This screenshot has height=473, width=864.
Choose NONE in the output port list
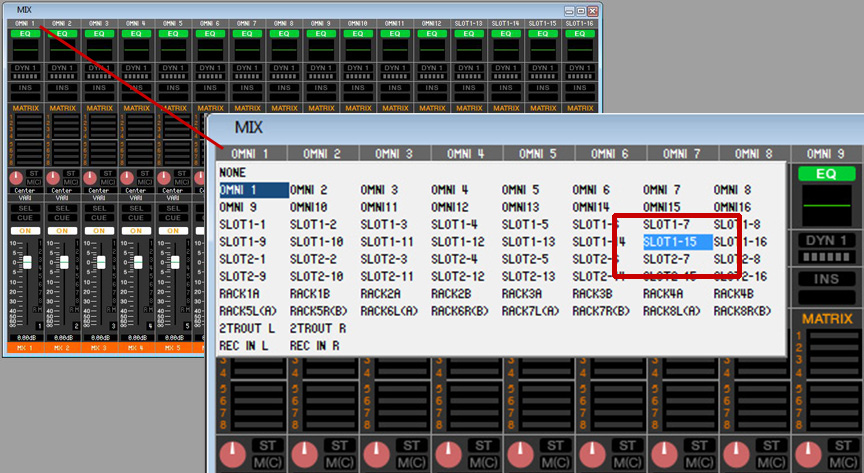coord(233,173)
